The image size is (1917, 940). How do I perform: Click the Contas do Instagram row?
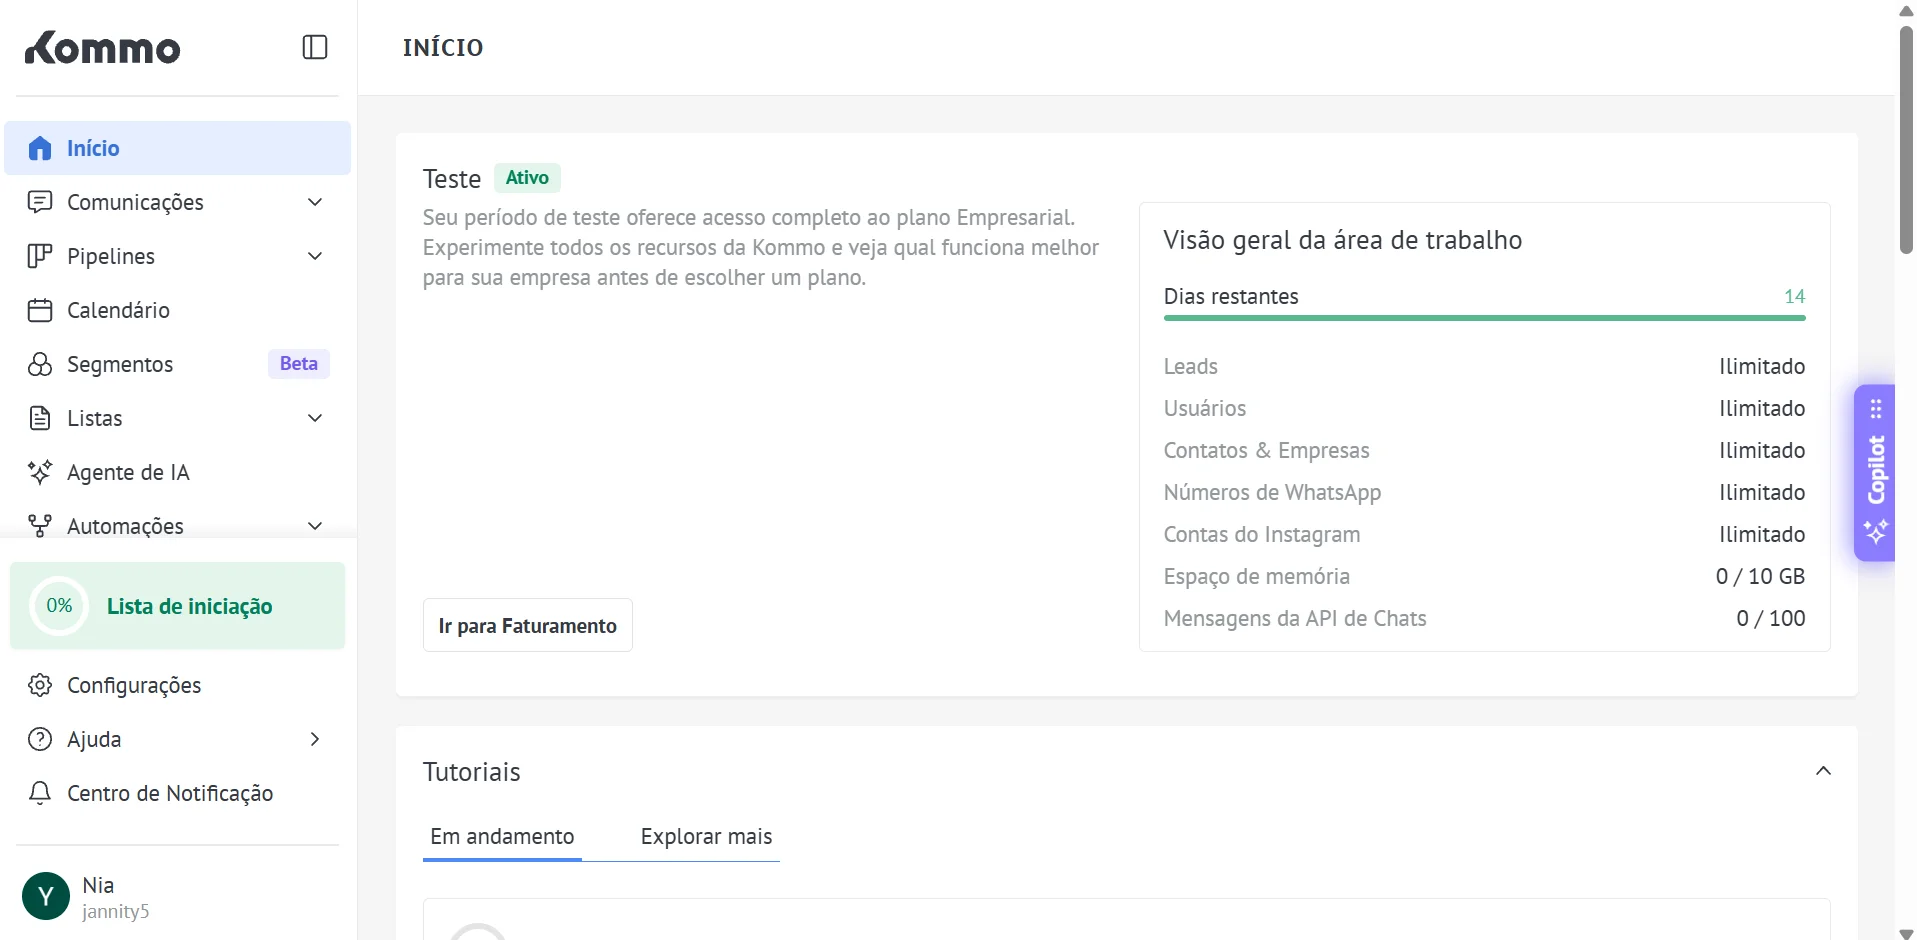pos(1484,534)
